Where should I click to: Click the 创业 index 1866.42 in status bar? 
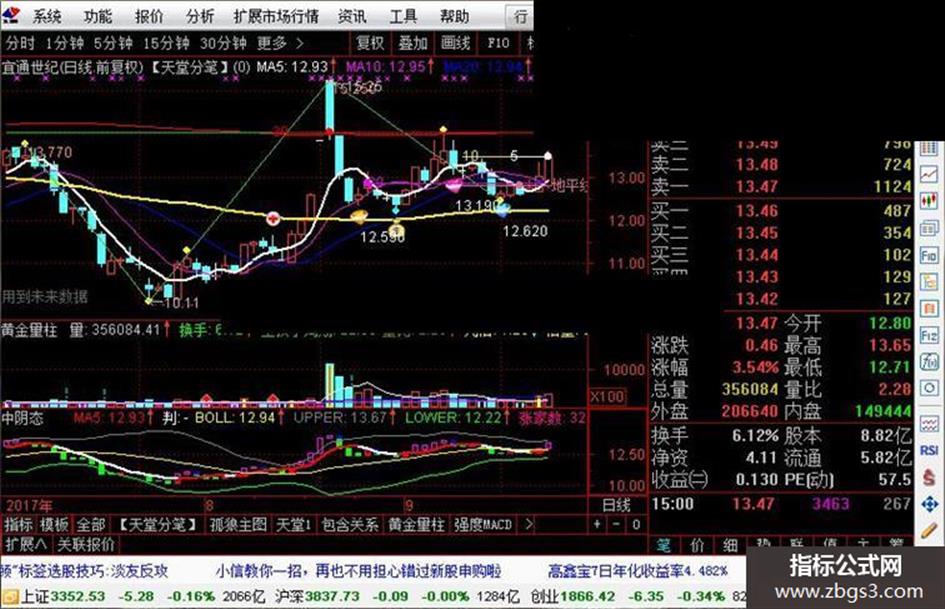pos(573,596)
